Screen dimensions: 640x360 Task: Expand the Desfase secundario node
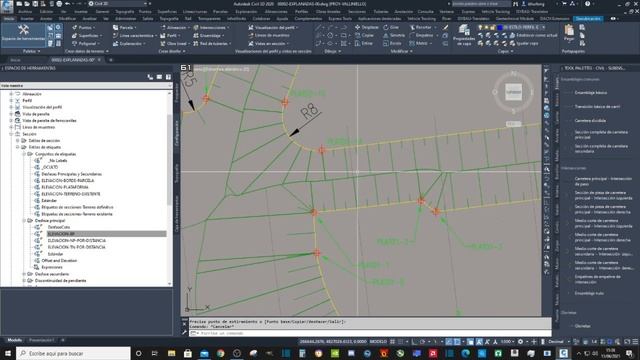[x=24, y=274]
